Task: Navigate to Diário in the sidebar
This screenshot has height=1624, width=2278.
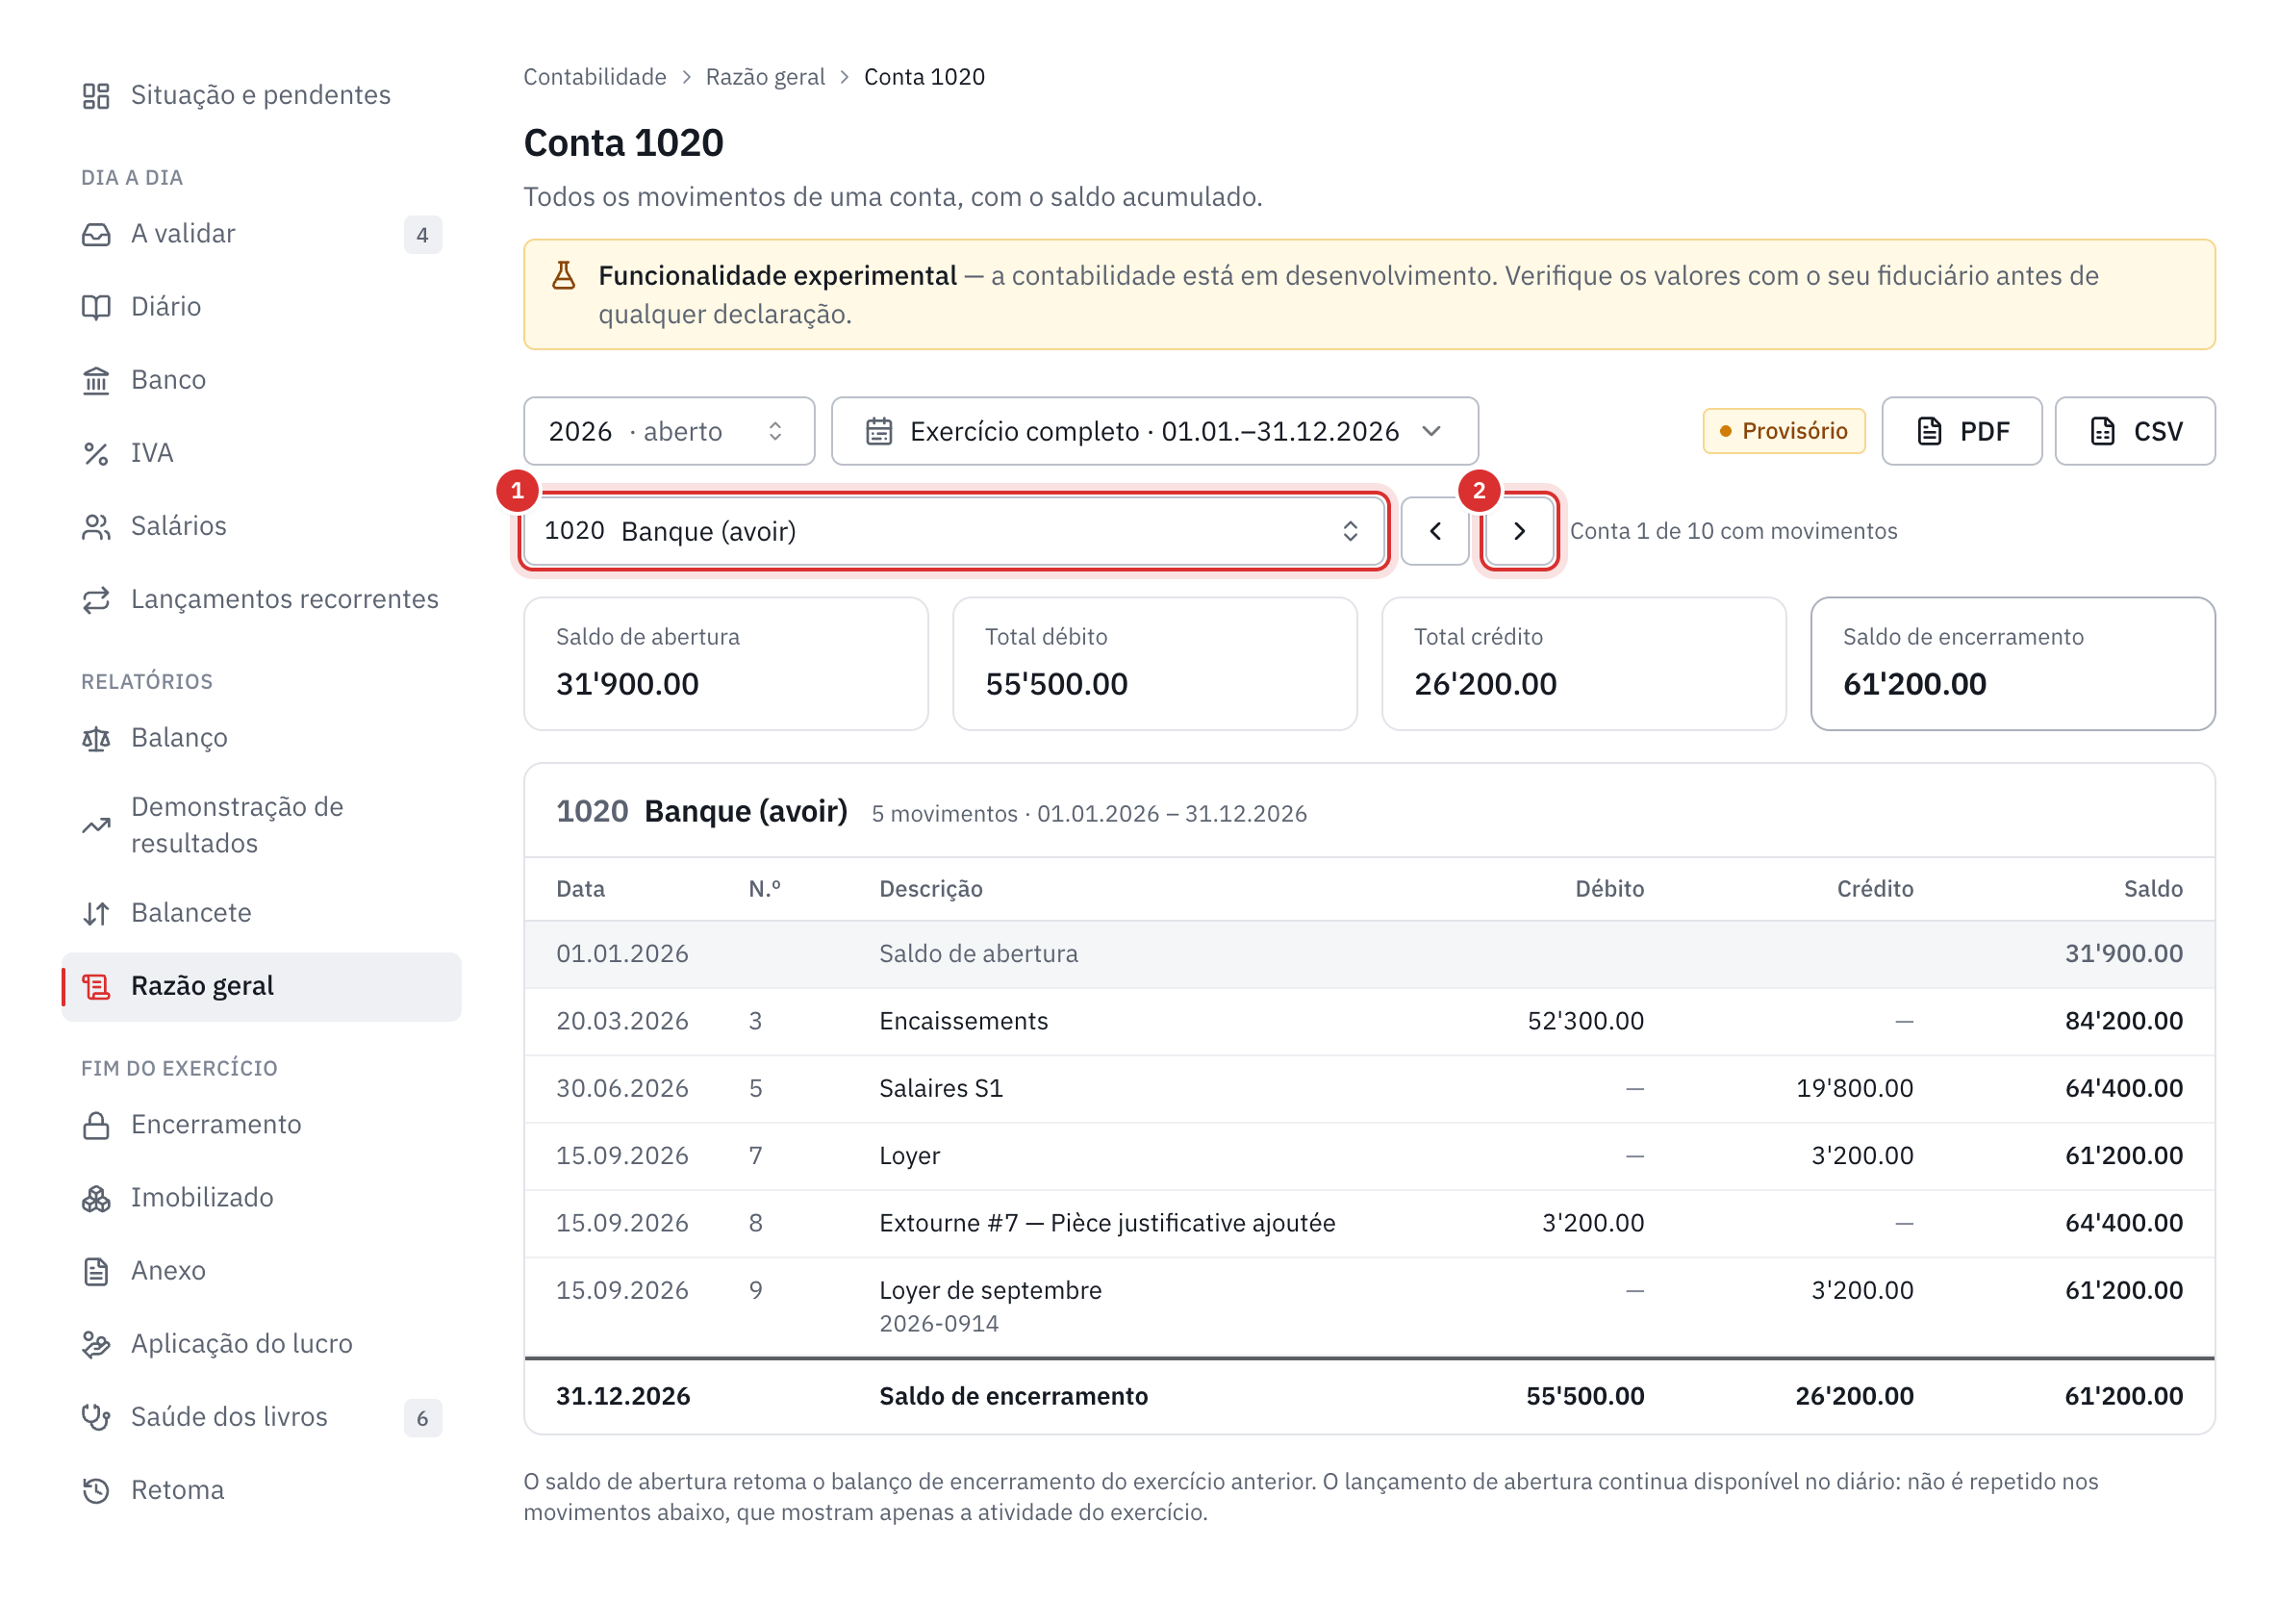Action: (262, 308)
